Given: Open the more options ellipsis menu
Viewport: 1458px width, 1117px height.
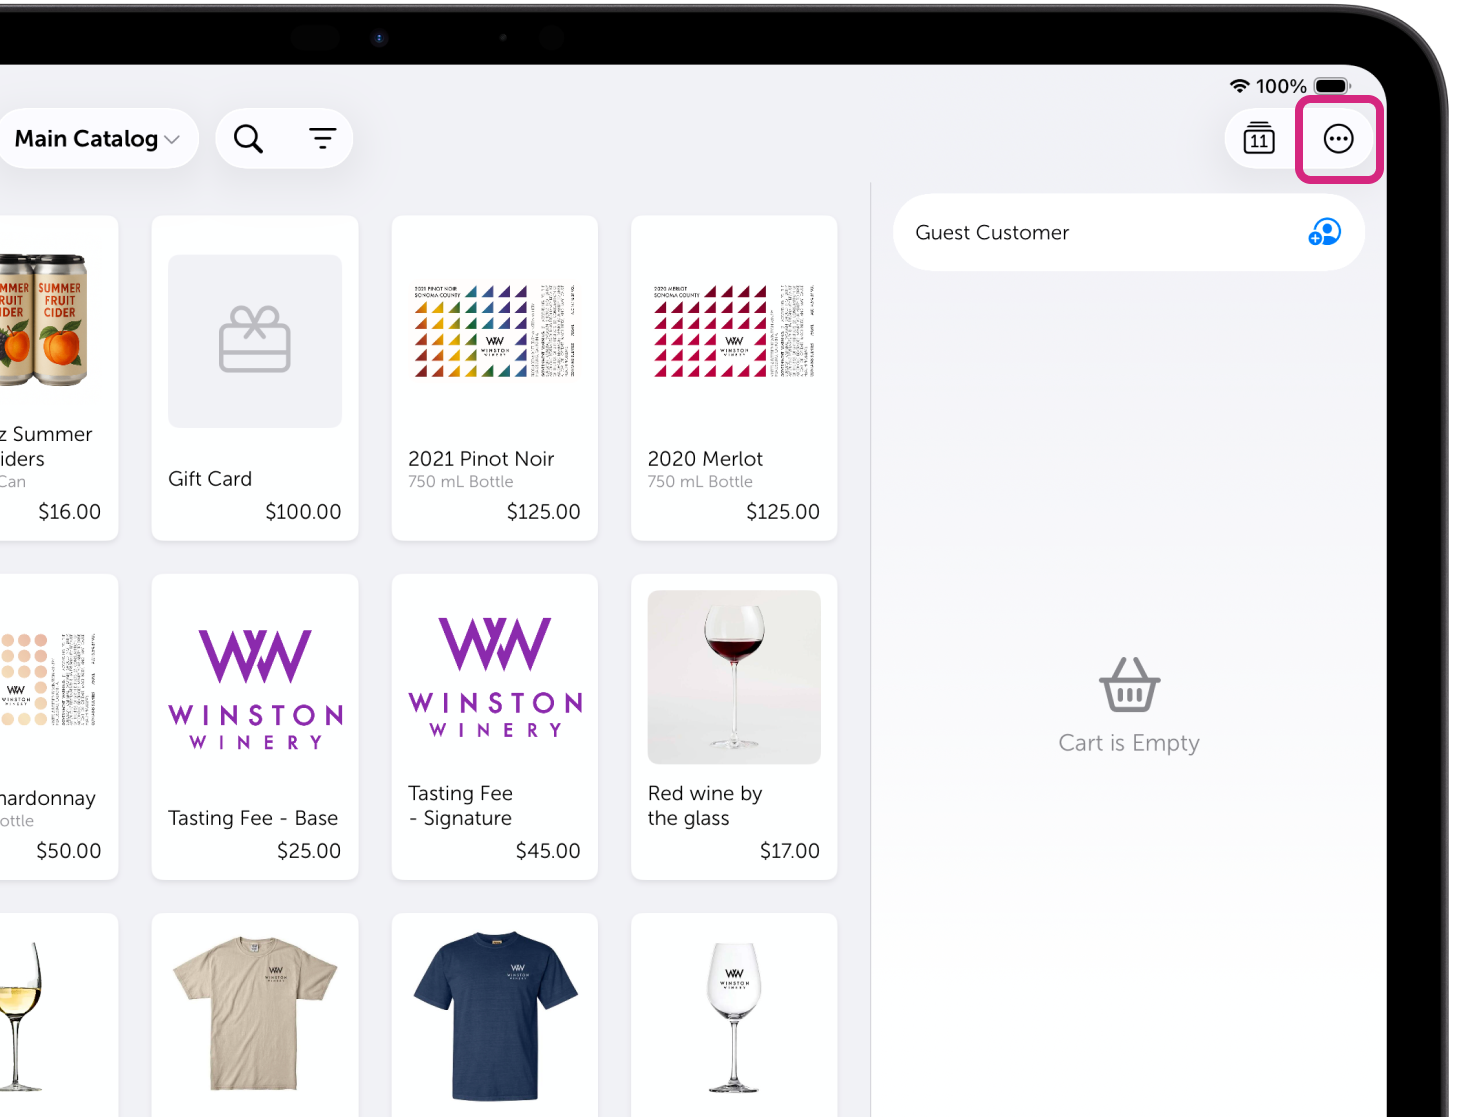Looking at the screenshot, I should pyautogui.click(x=1338, y=139).
